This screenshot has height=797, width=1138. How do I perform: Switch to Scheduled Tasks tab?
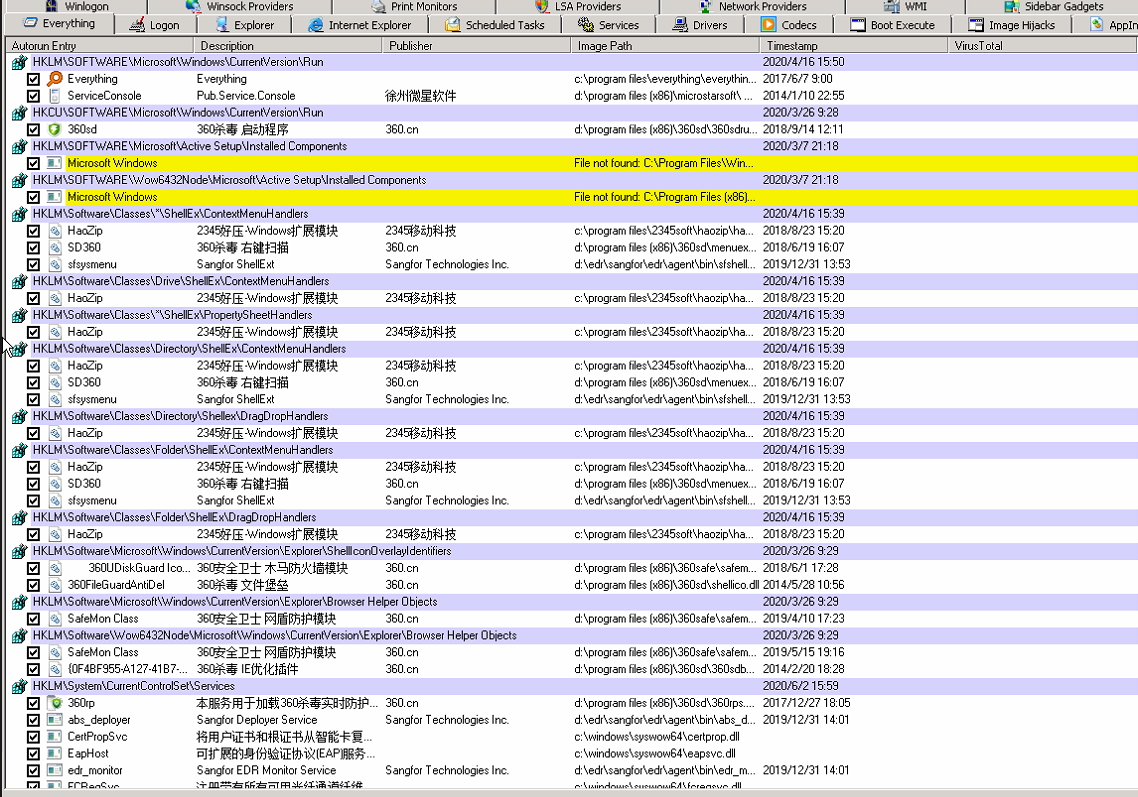494,25
